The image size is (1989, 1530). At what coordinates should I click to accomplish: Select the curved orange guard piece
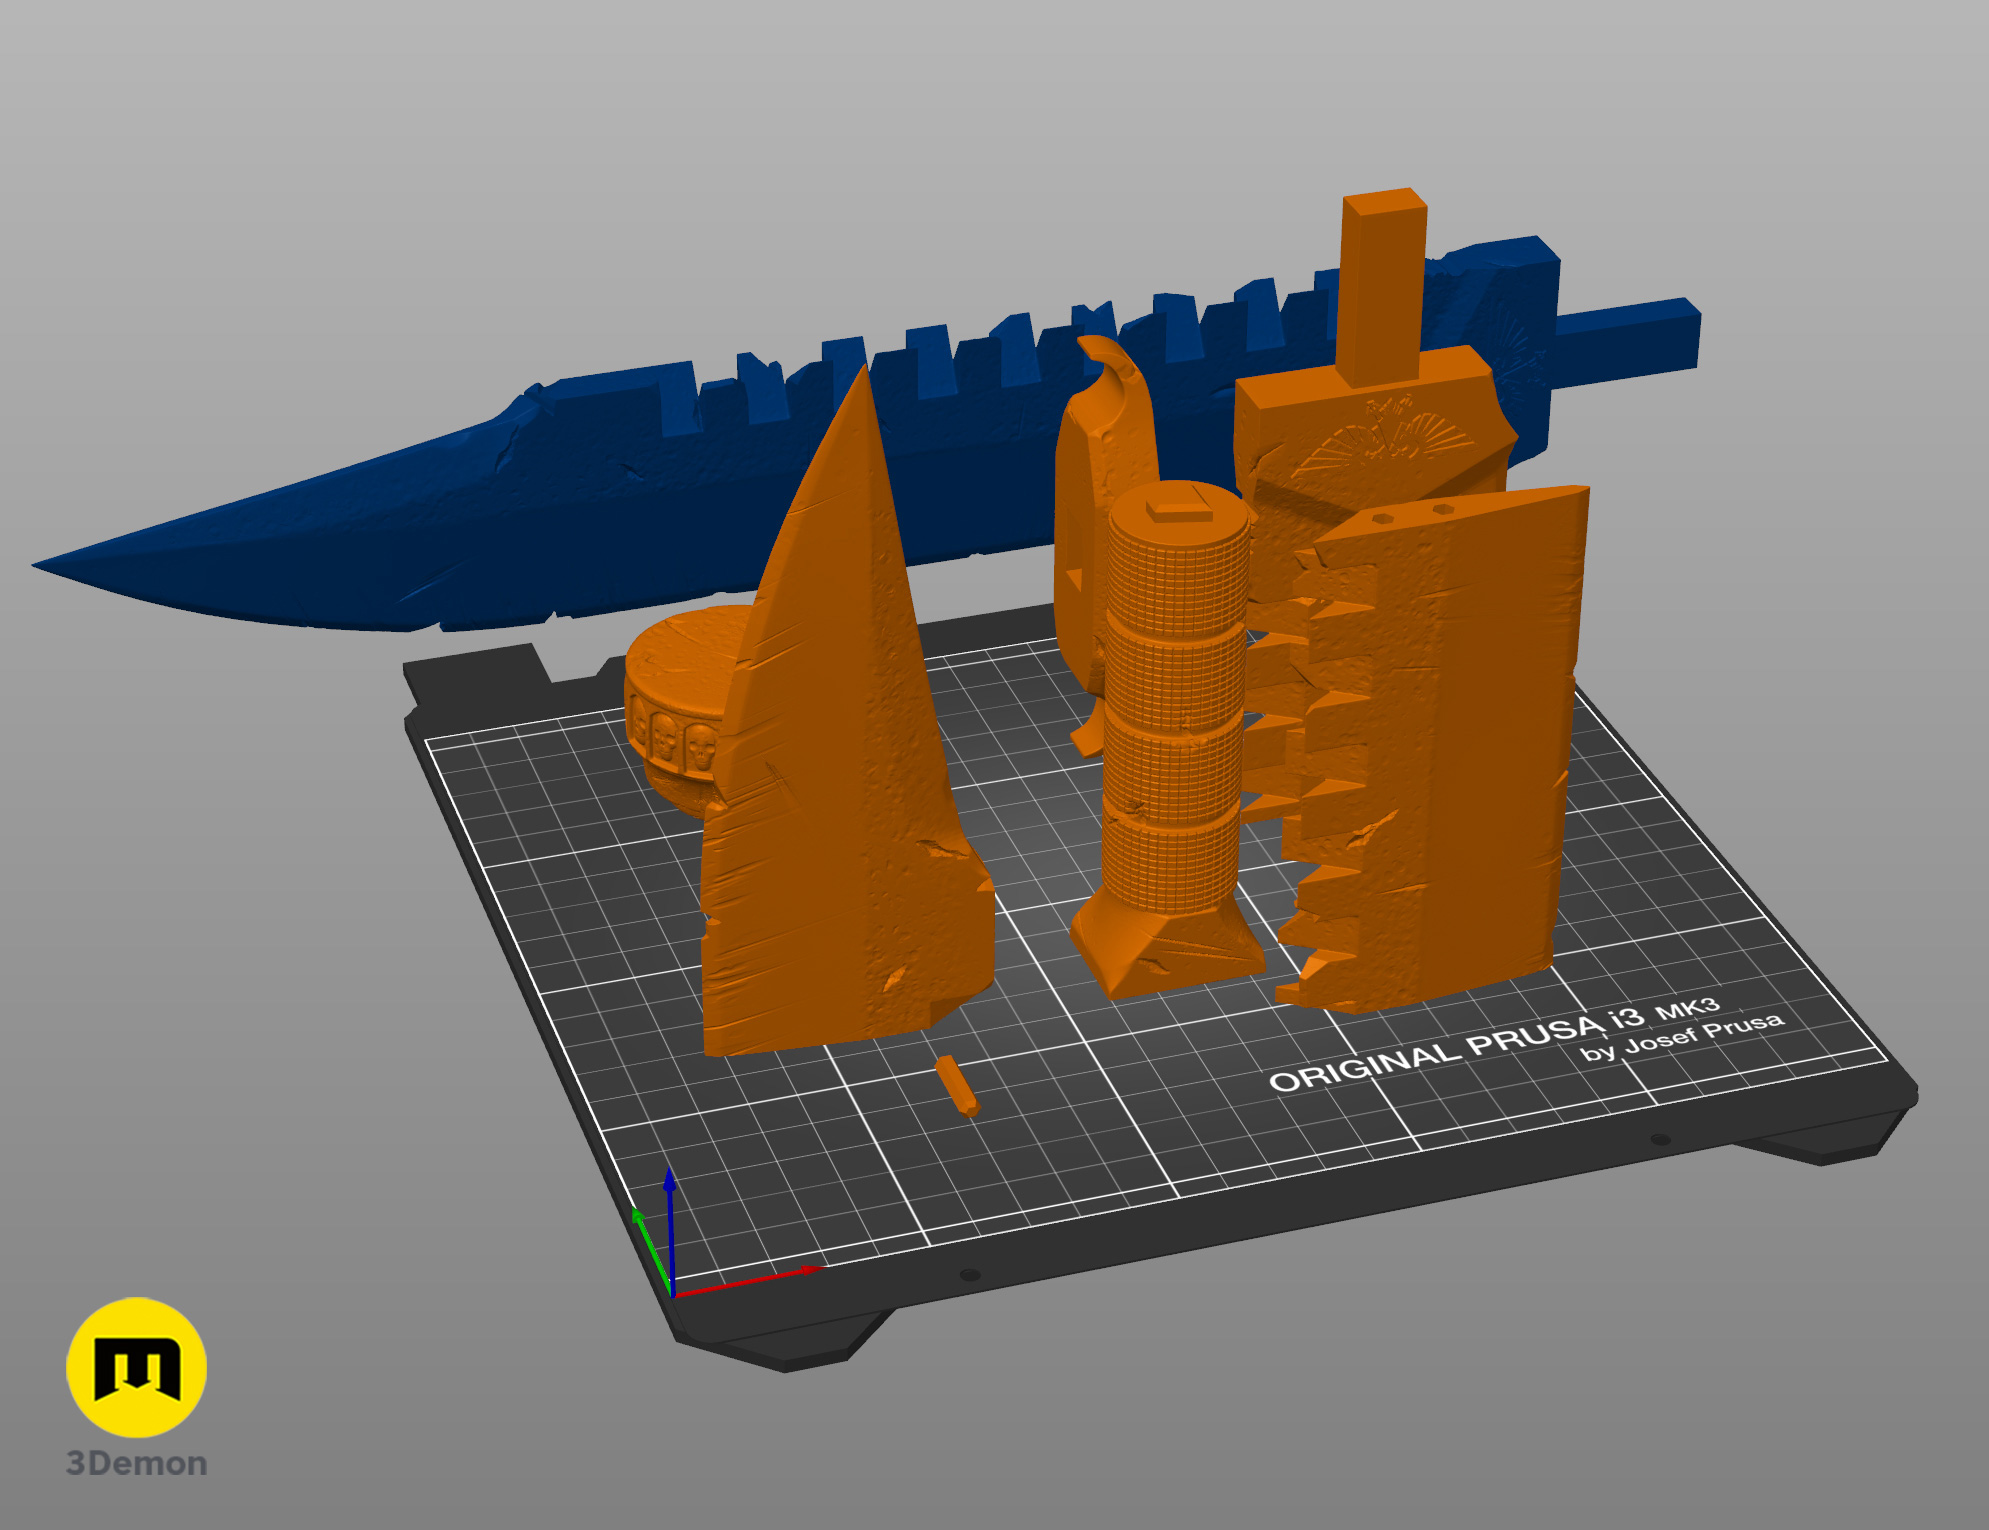[1090, 480]
